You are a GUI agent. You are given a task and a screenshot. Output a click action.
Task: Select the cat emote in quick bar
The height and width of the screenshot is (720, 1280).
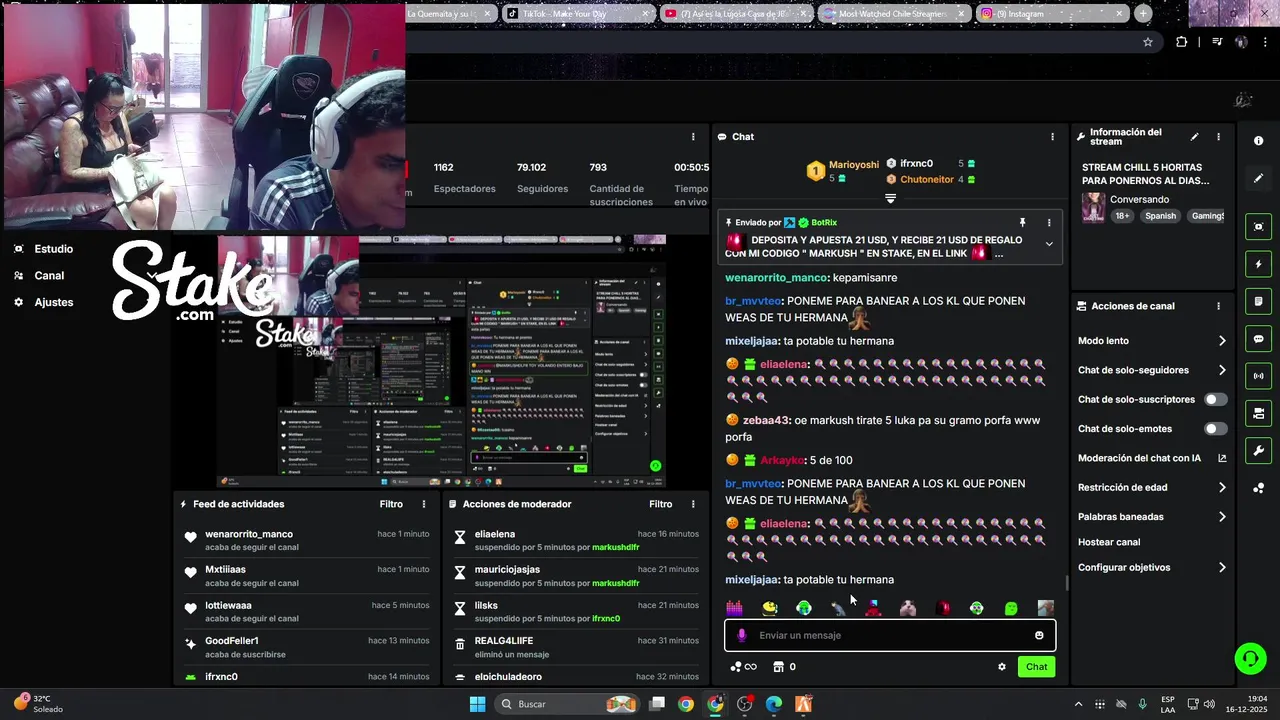click(x=907, y=608)
